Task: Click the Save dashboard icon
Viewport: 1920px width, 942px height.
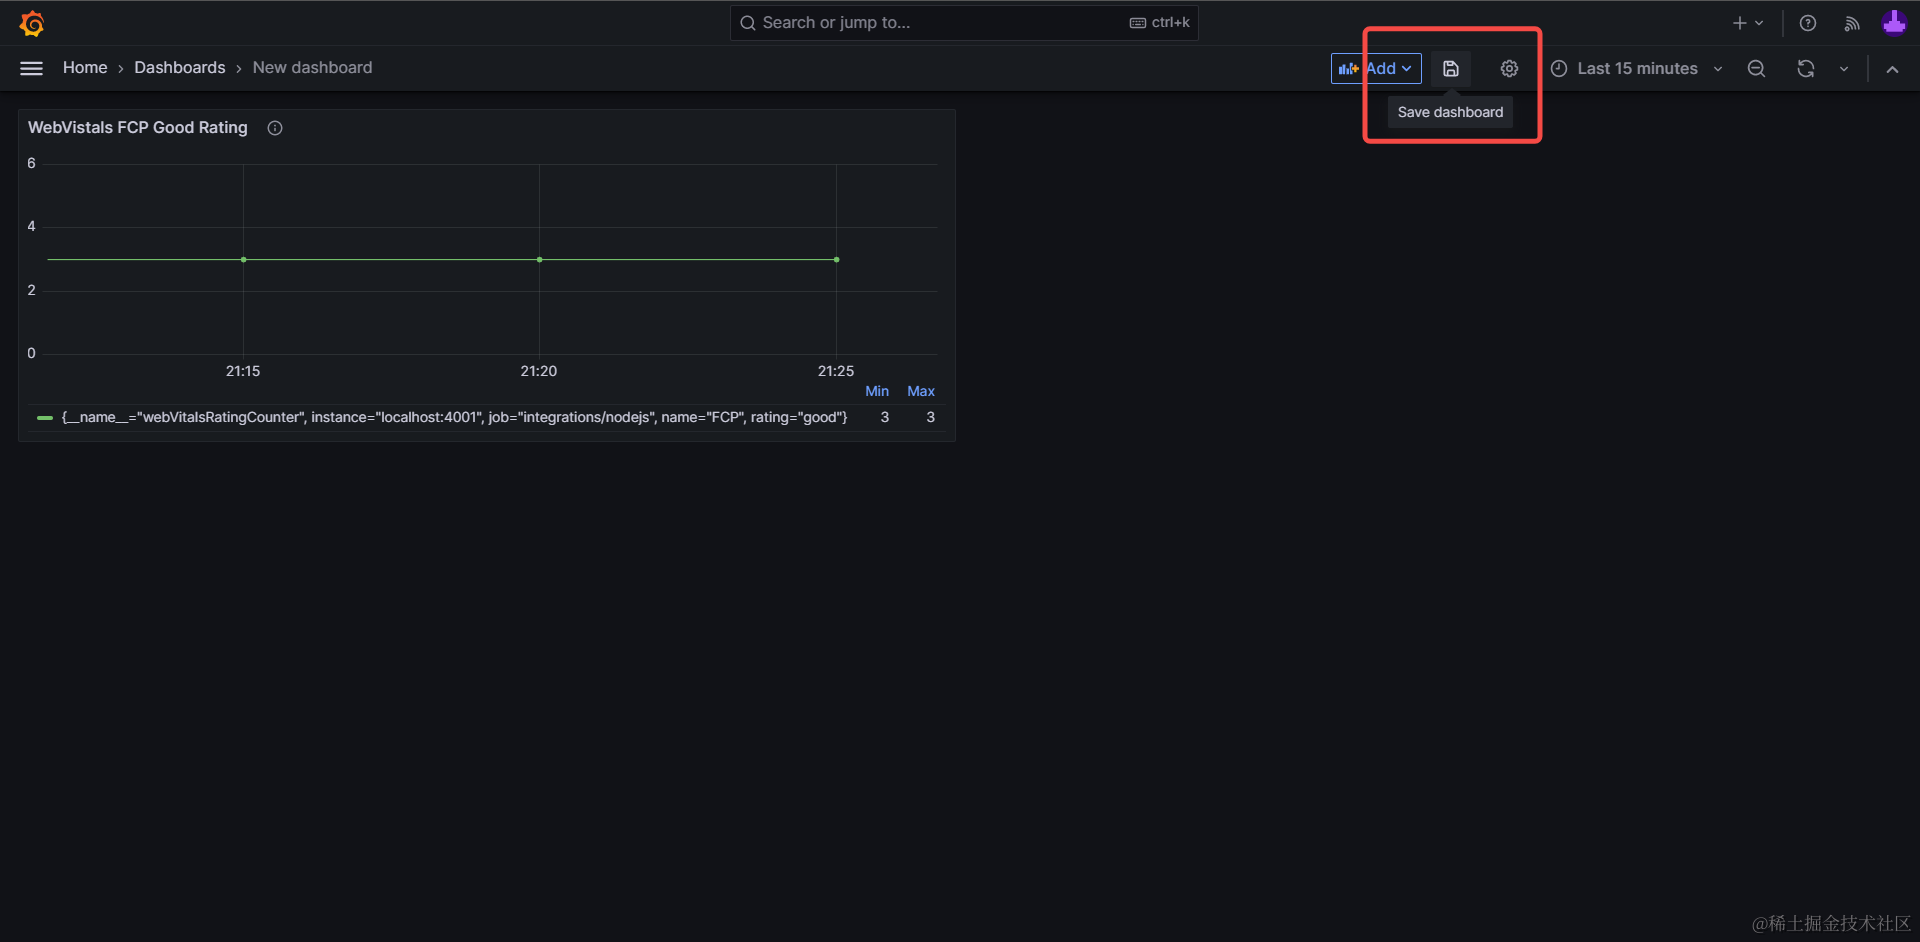Action: pos(1450,69)
